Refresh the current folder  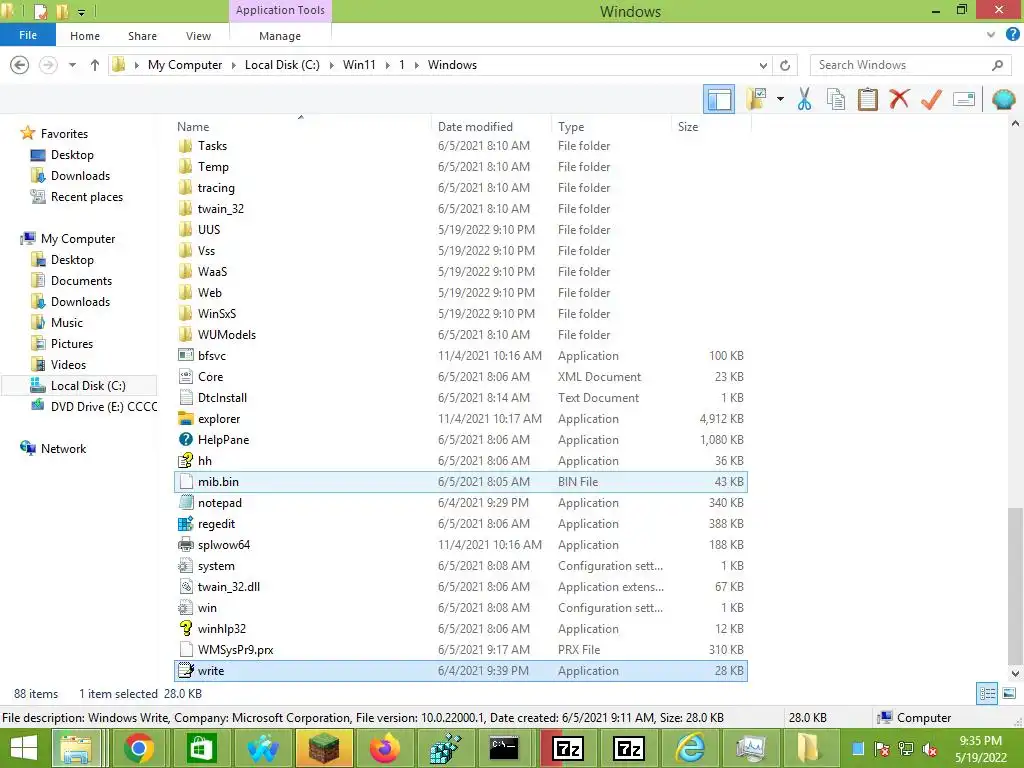click(x=785, y=65)
